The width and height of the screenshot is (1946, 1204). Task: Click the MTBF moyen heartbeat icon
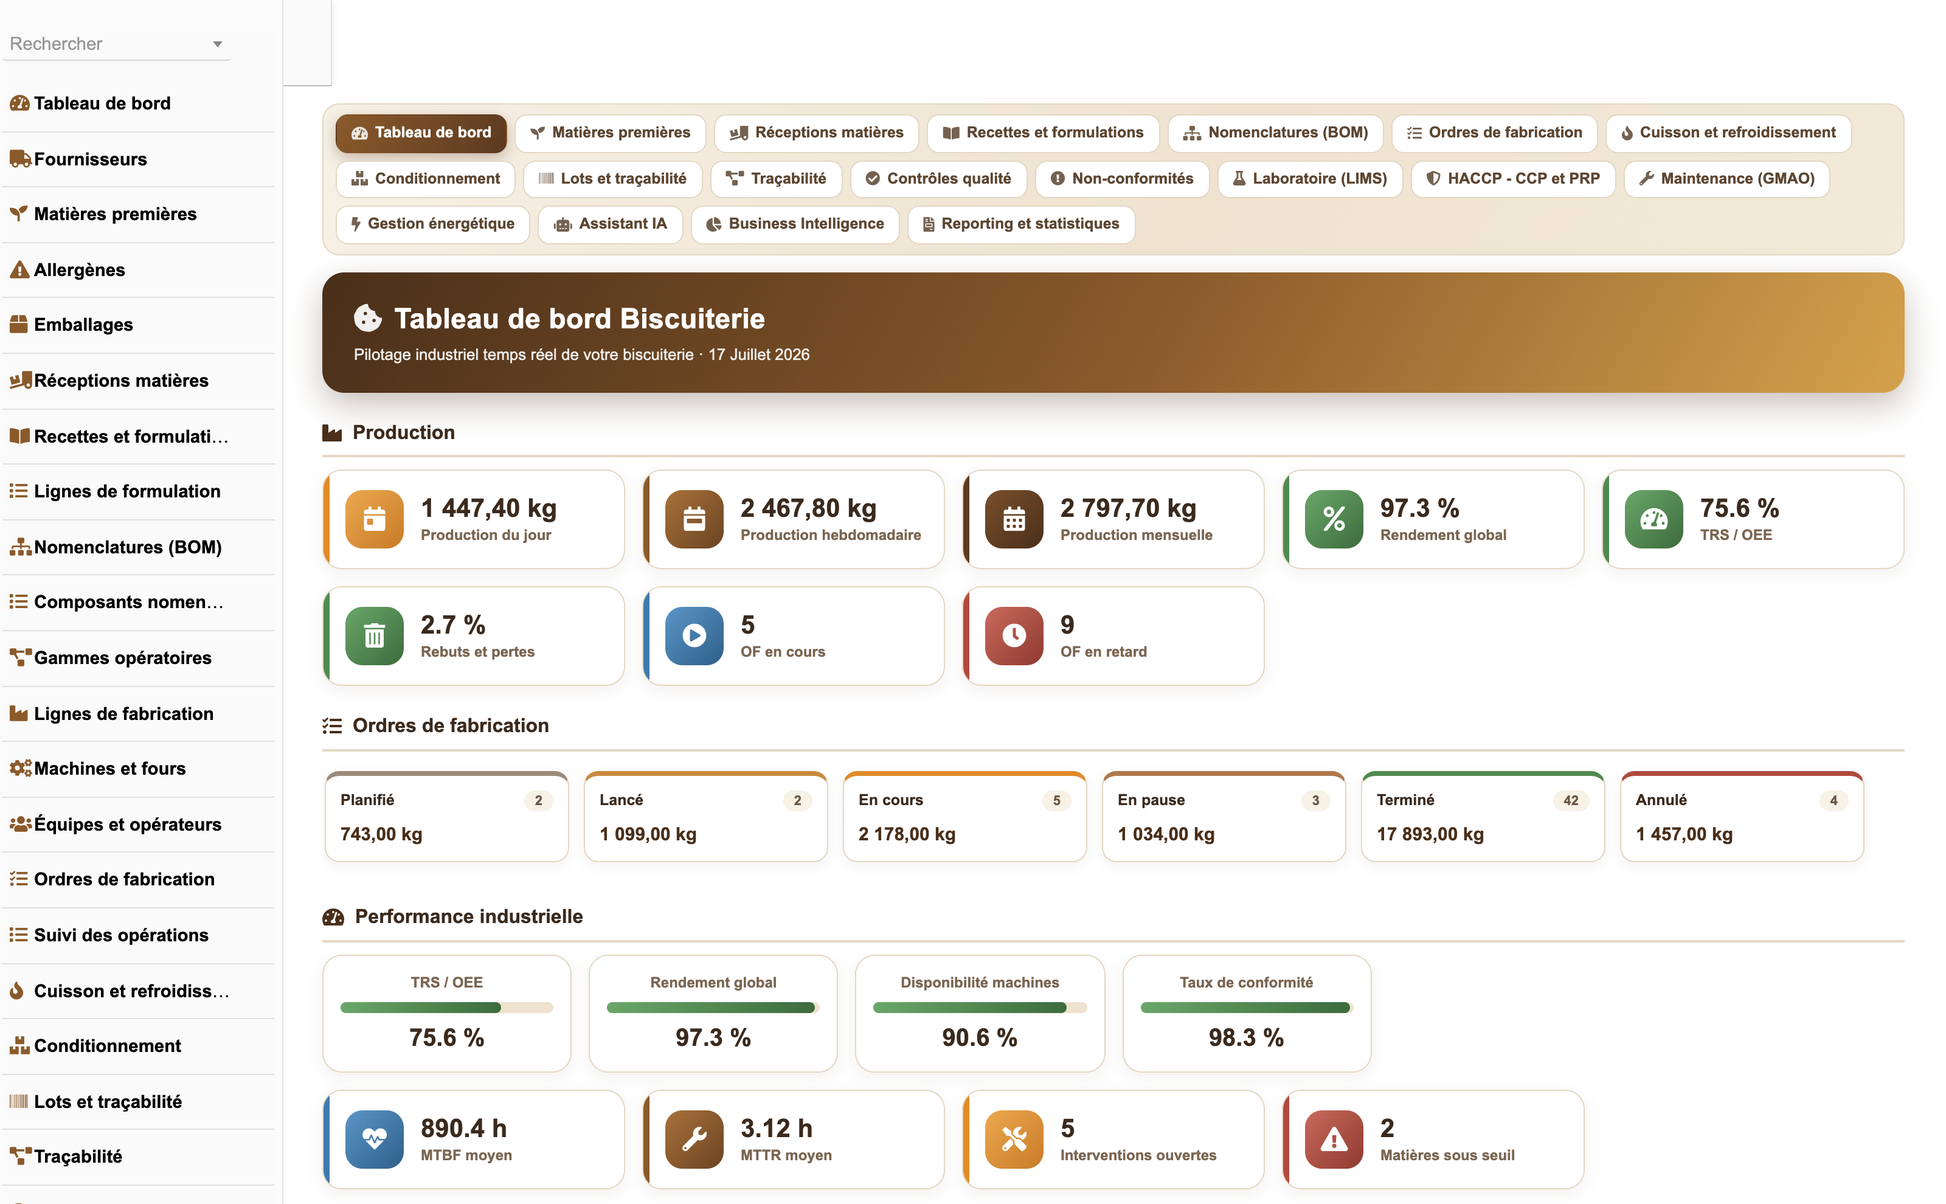click(374, 1139)
